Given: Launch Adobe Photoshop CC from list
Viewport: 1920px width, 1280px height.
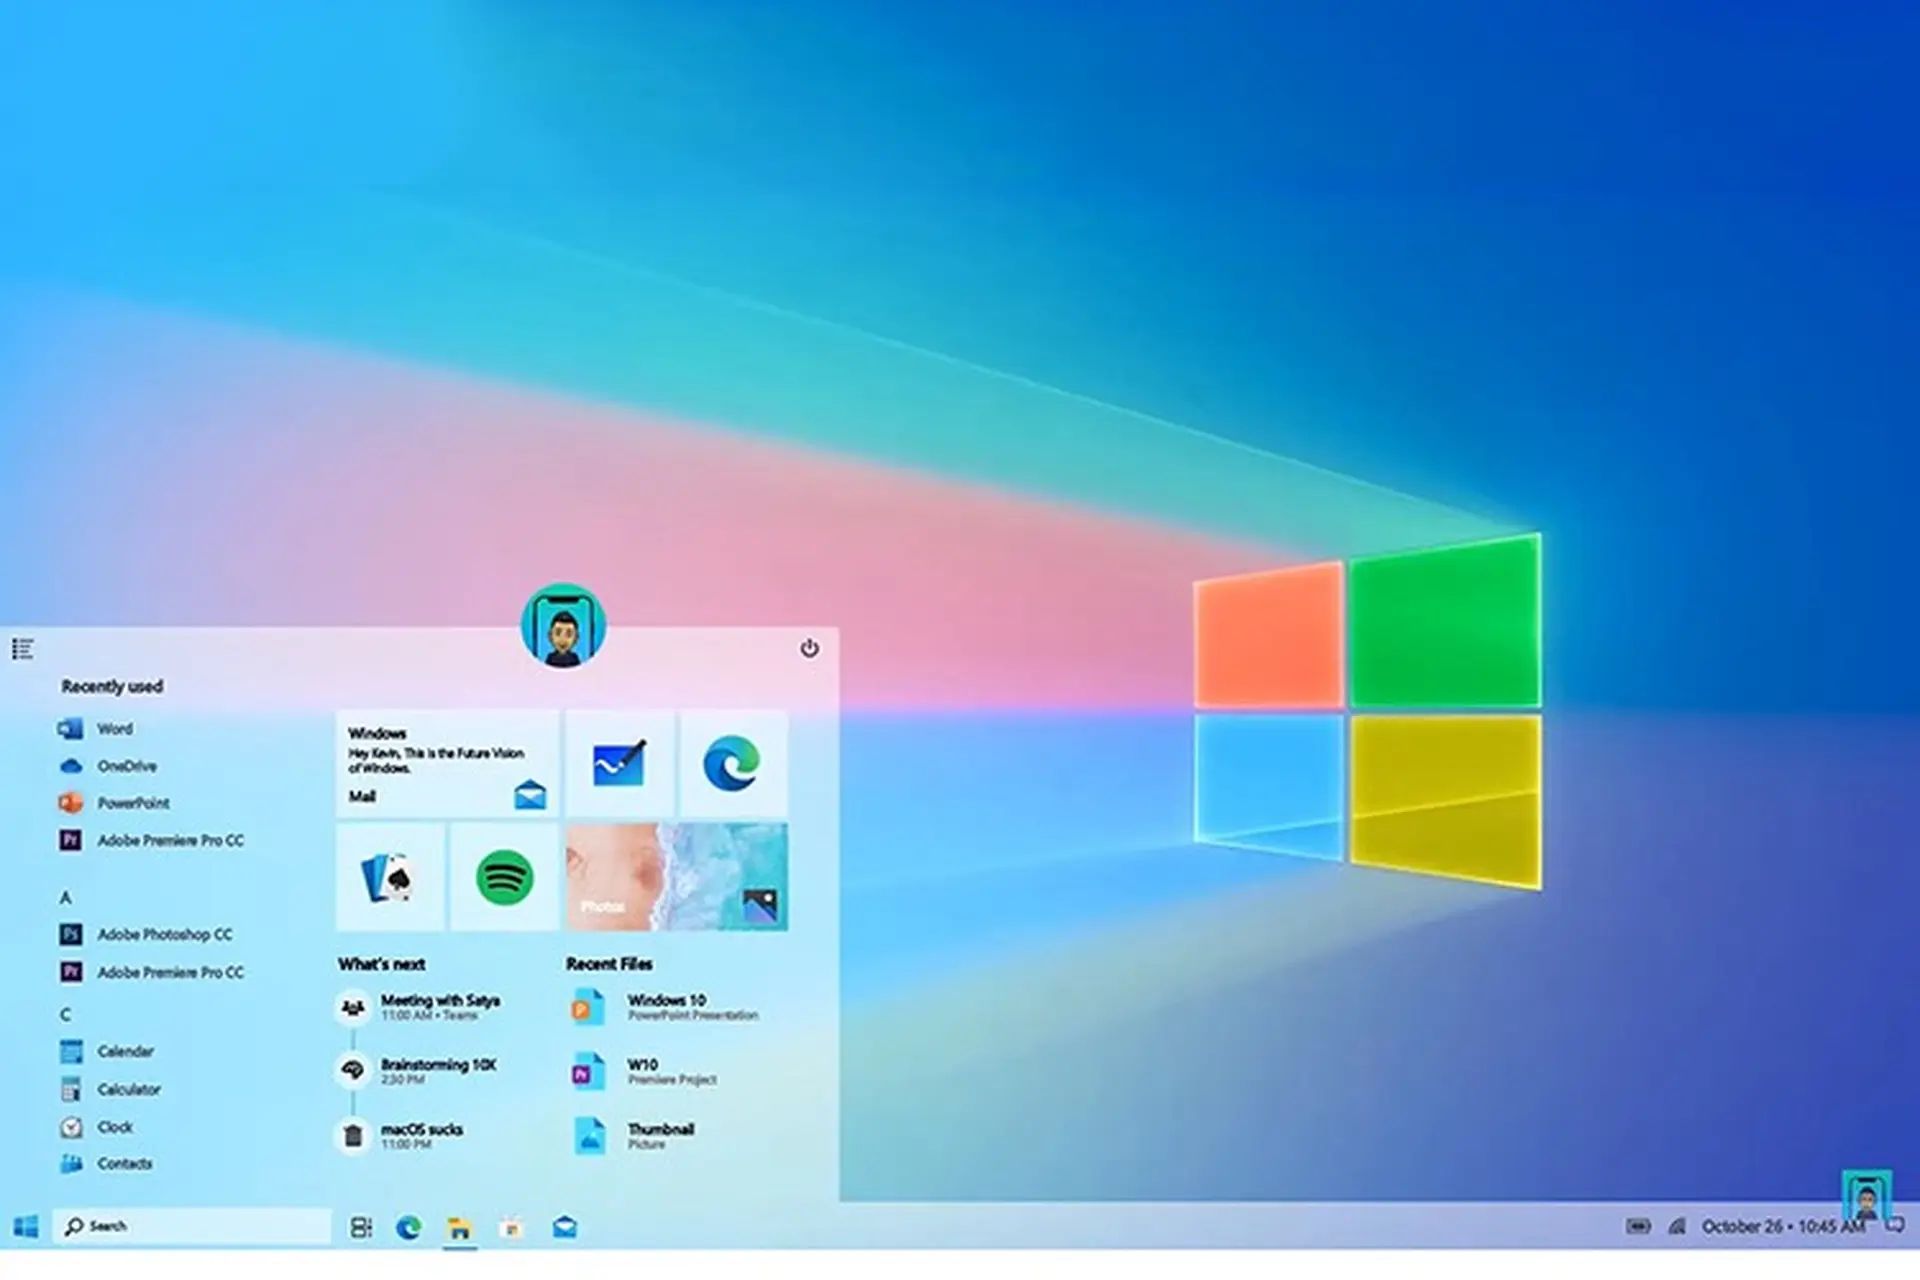Looking at the screenshot, I should [146, 934].
